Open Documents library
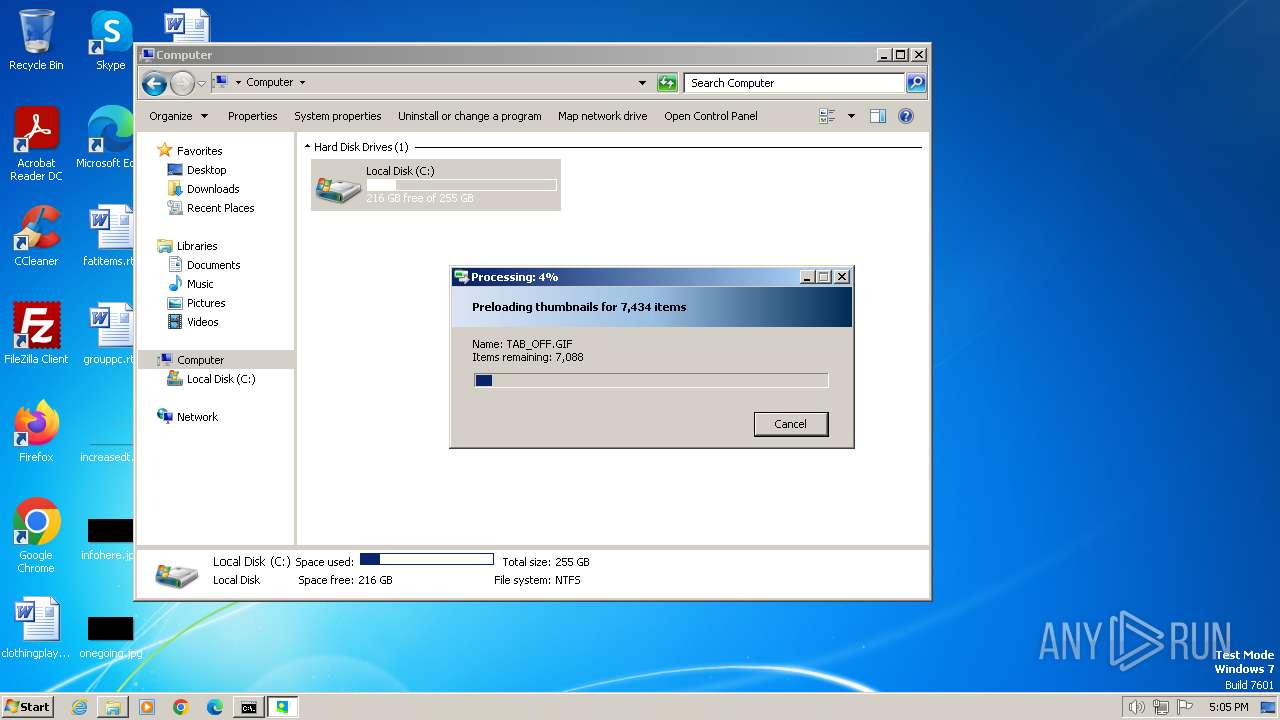Screen dimensions: 1280x720 tap(213, 265)
